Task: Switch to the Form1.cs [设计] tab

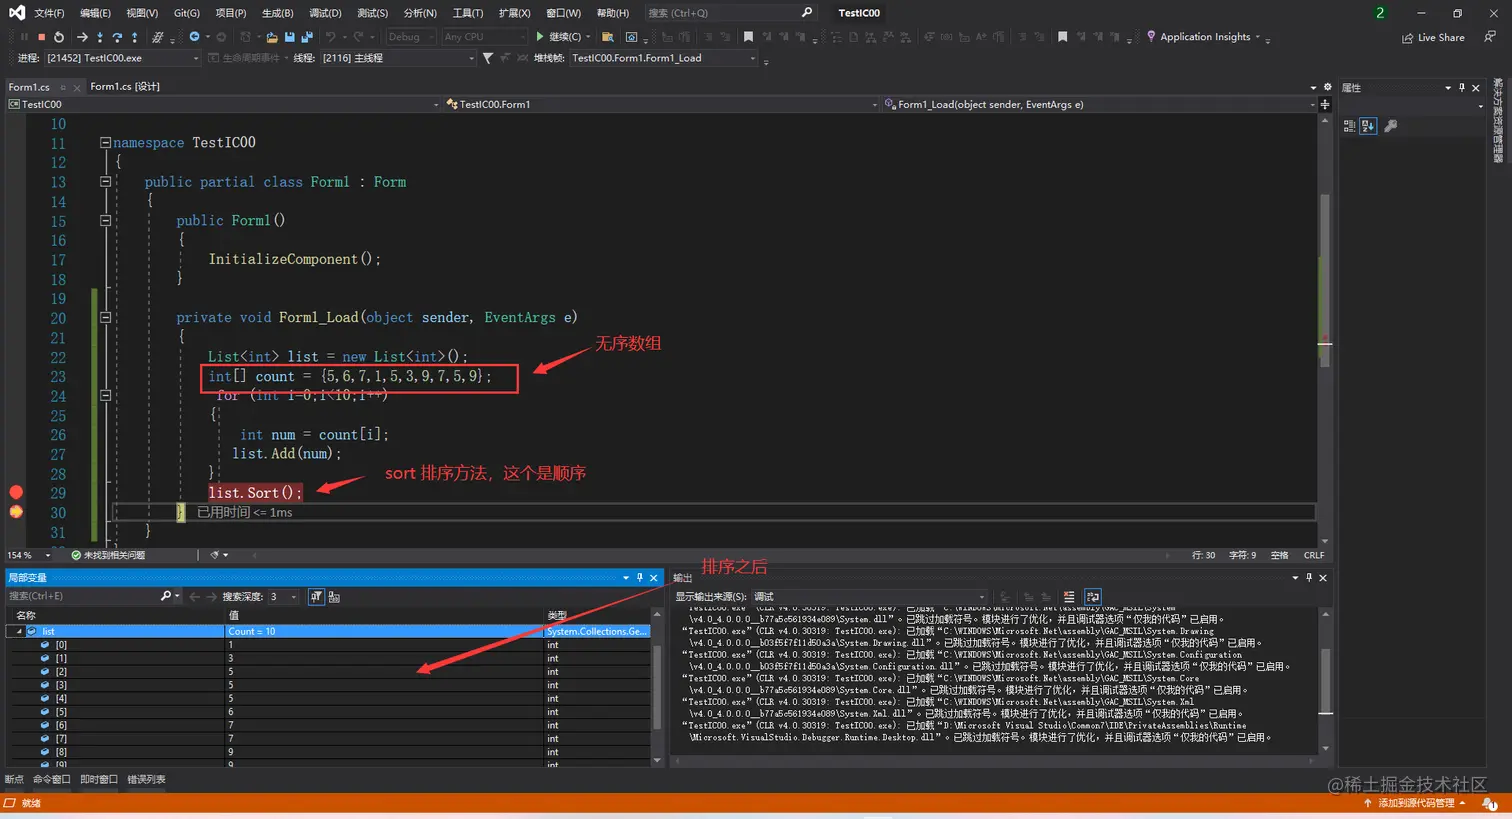Action: tap(125, 87)
